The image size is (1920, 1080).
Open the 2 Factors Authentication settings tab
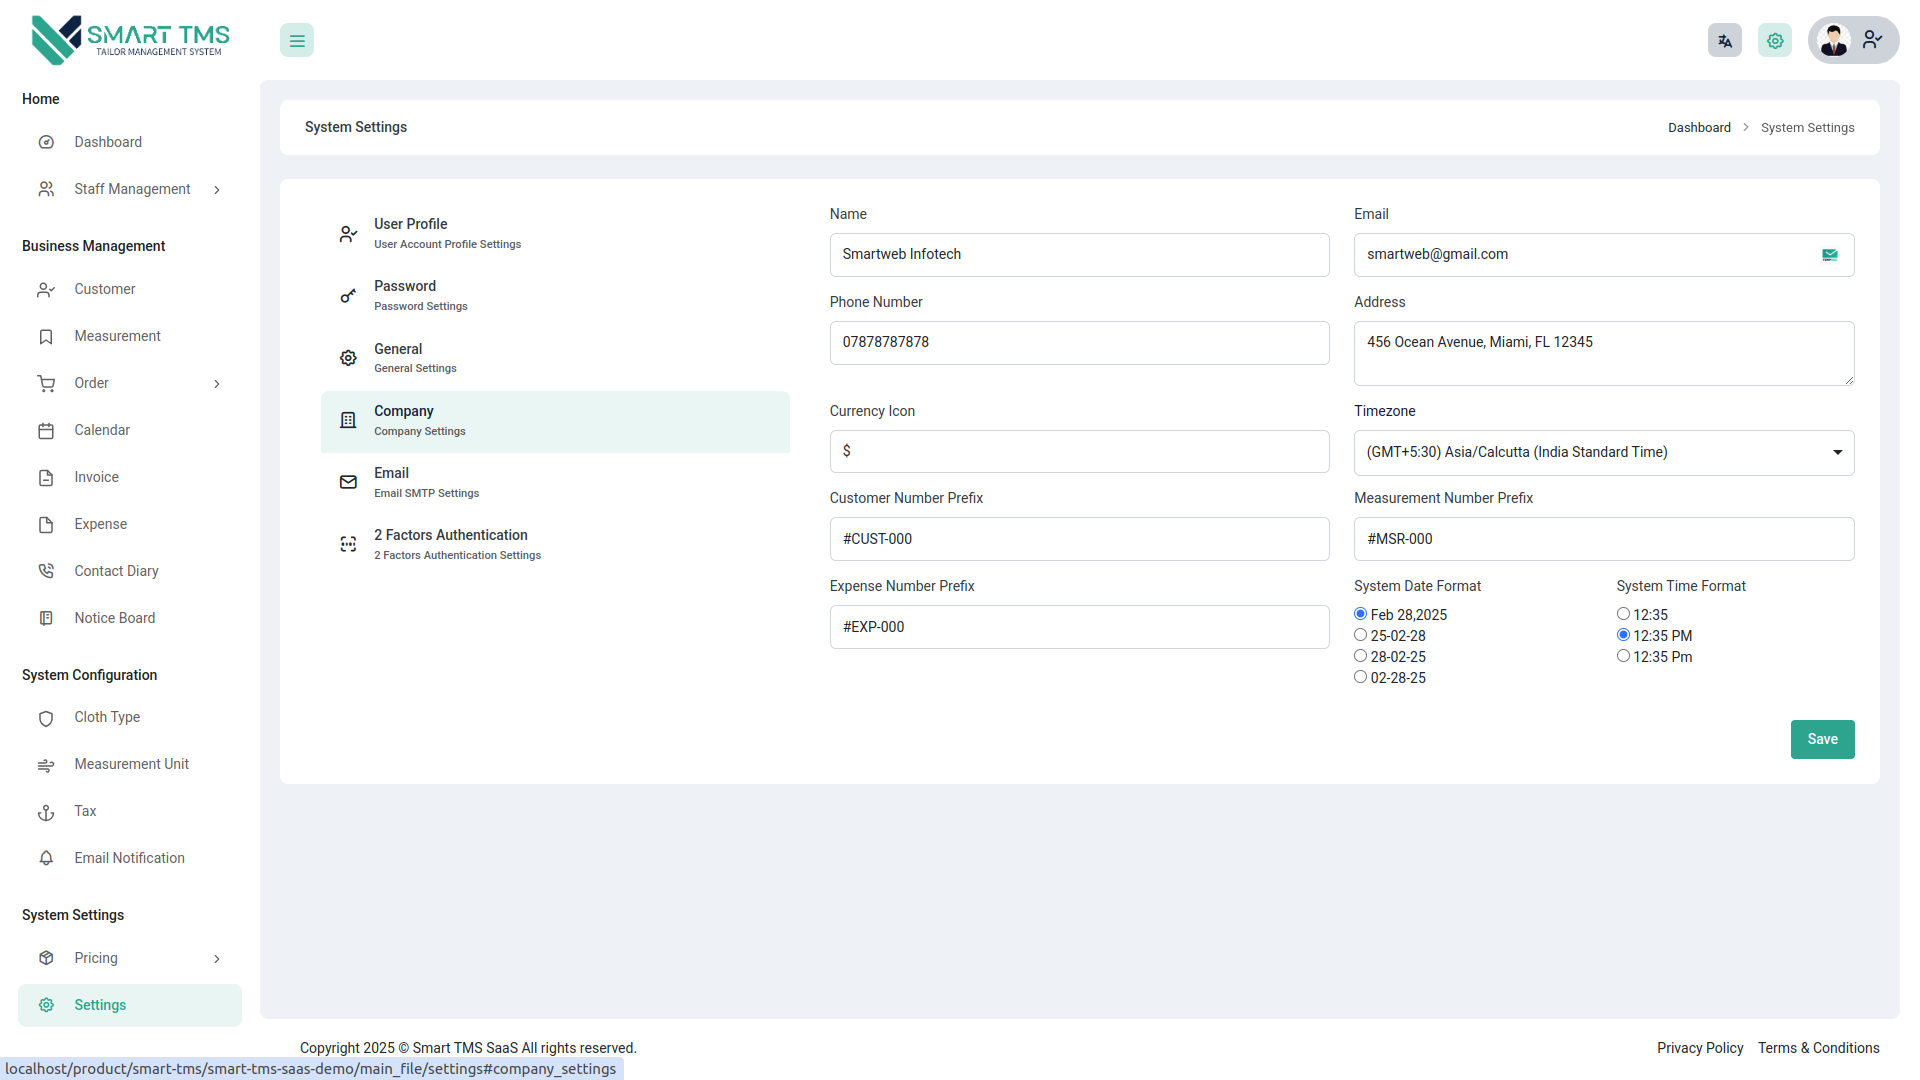coord(555,543)
